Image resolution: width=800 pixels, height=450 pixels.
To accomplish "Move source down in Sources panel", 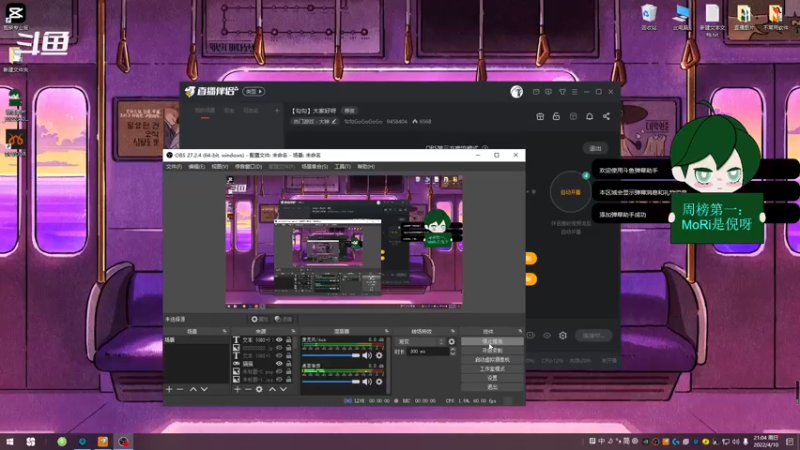I will [283, 389].
